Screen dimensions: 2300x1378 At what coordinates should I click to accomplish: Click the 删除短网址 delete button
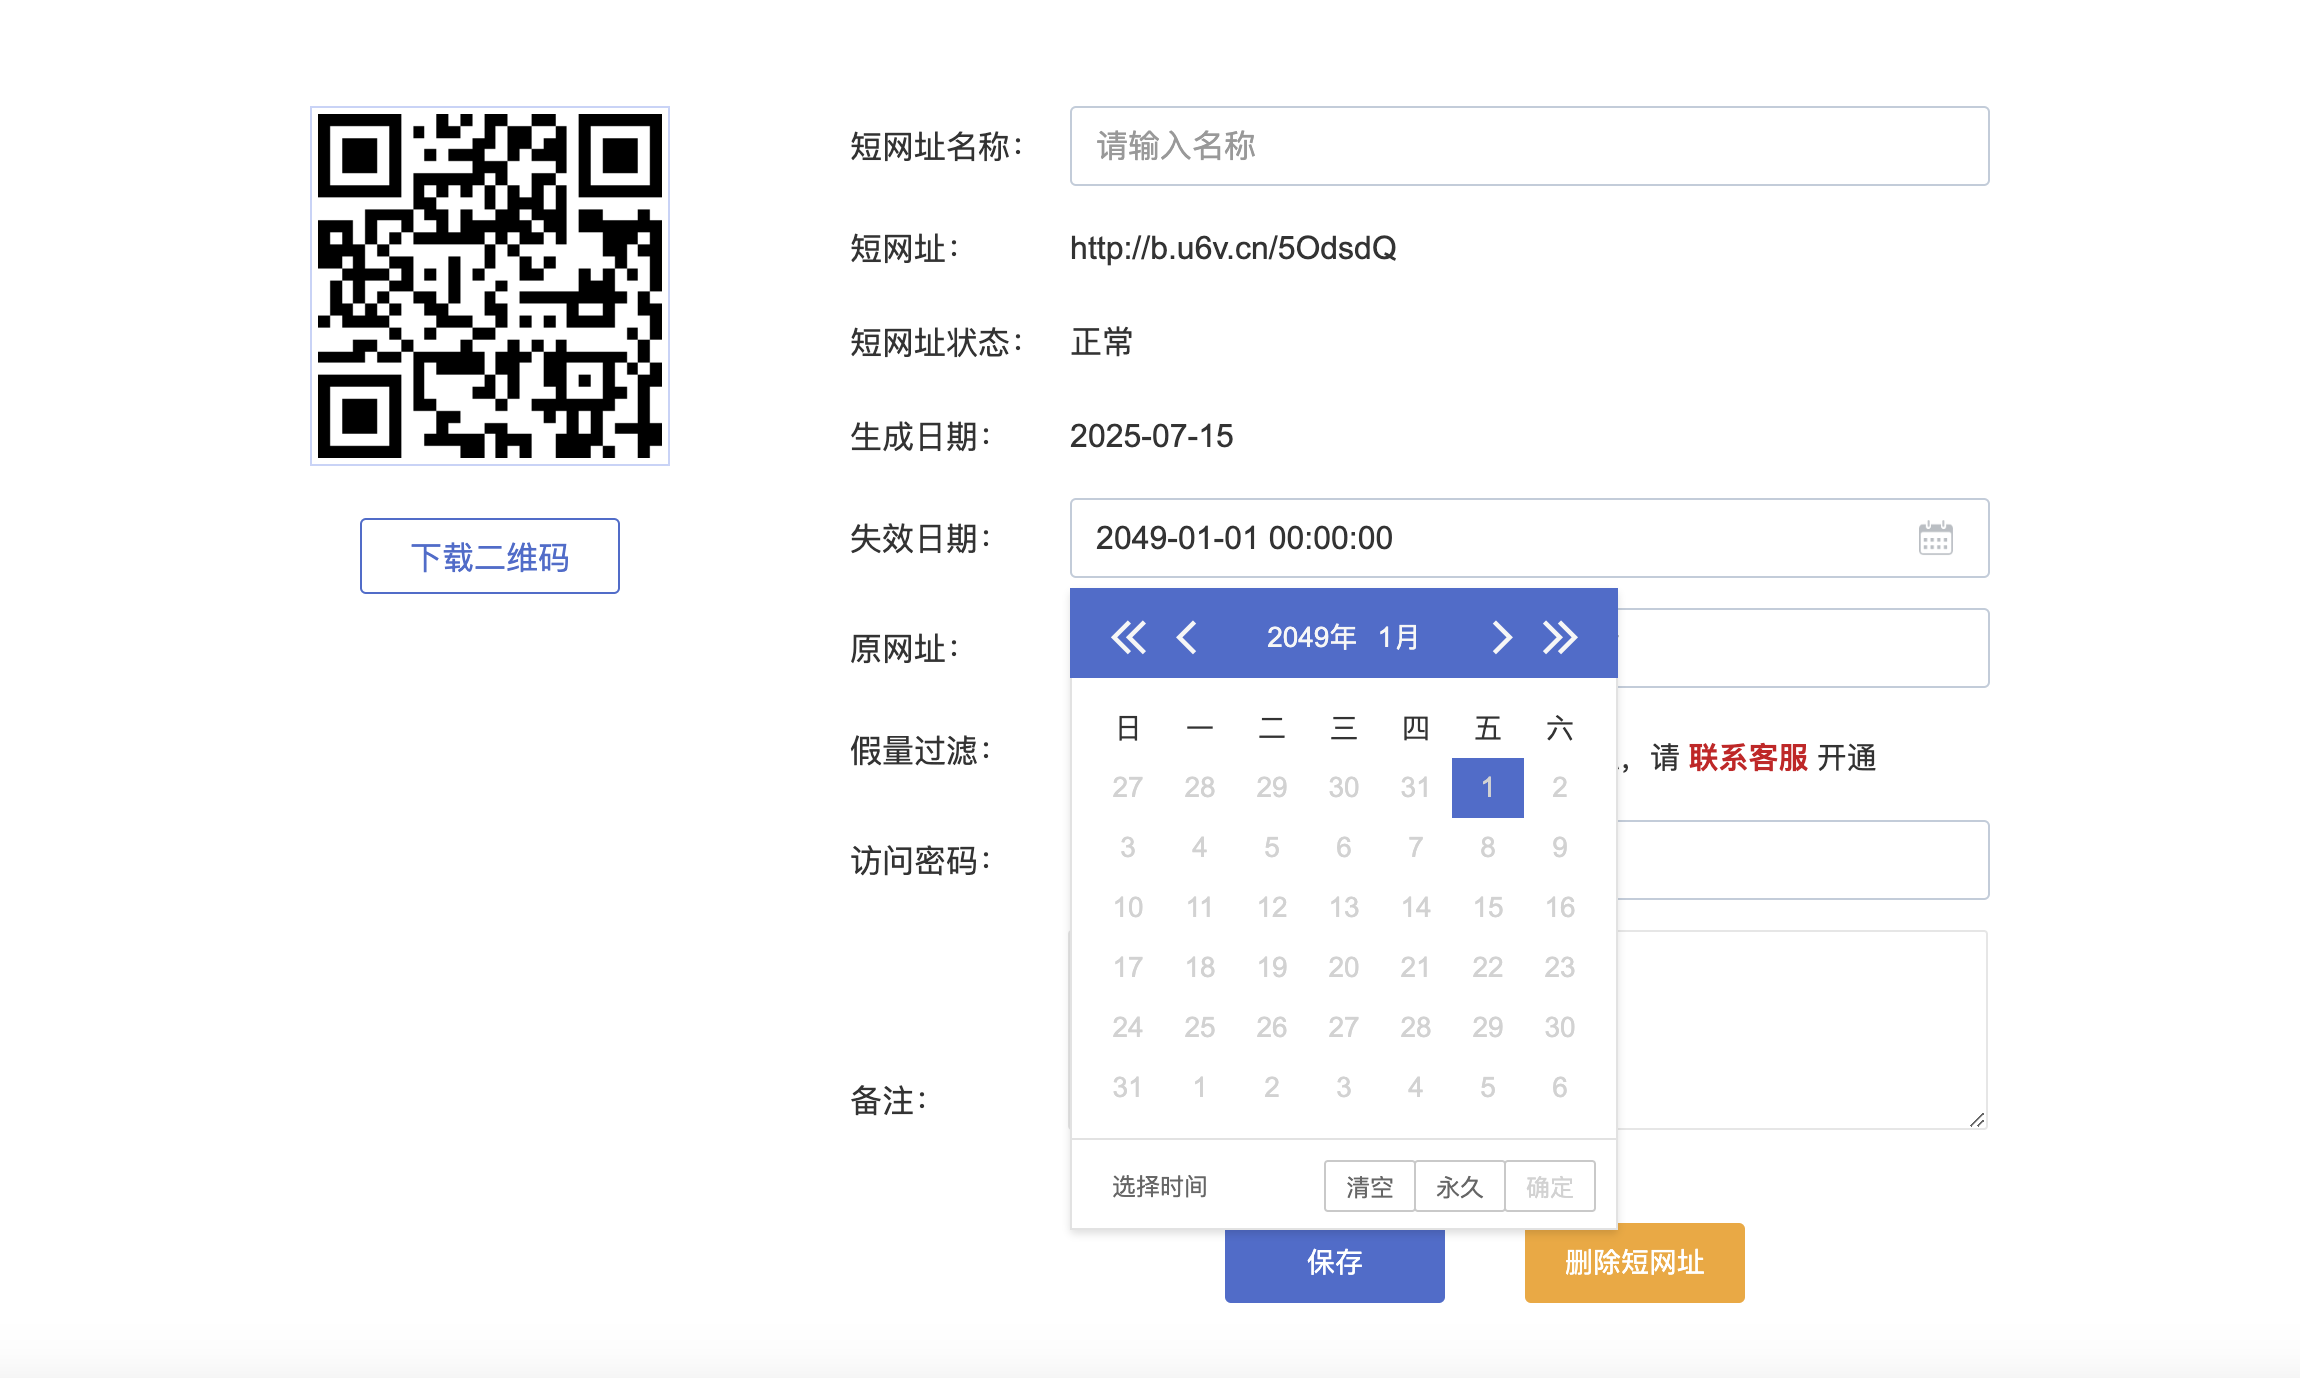coord(1634,1263)
